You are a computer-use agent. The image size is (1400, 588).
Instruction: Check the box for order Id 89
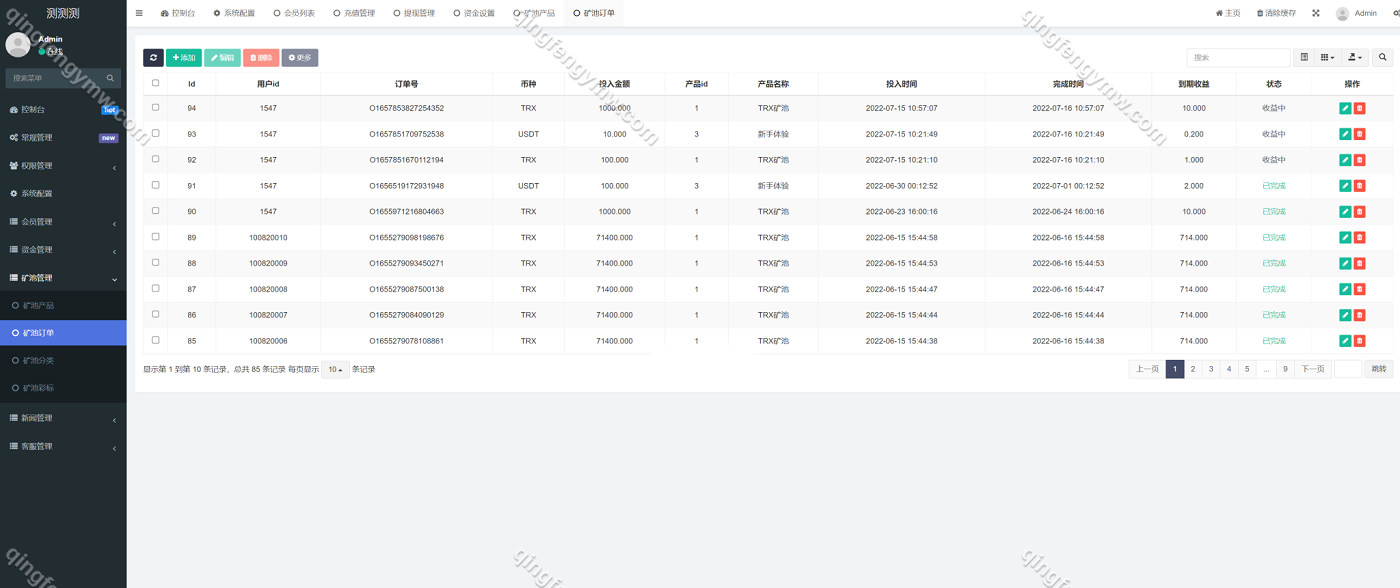(x=155, y=237)
